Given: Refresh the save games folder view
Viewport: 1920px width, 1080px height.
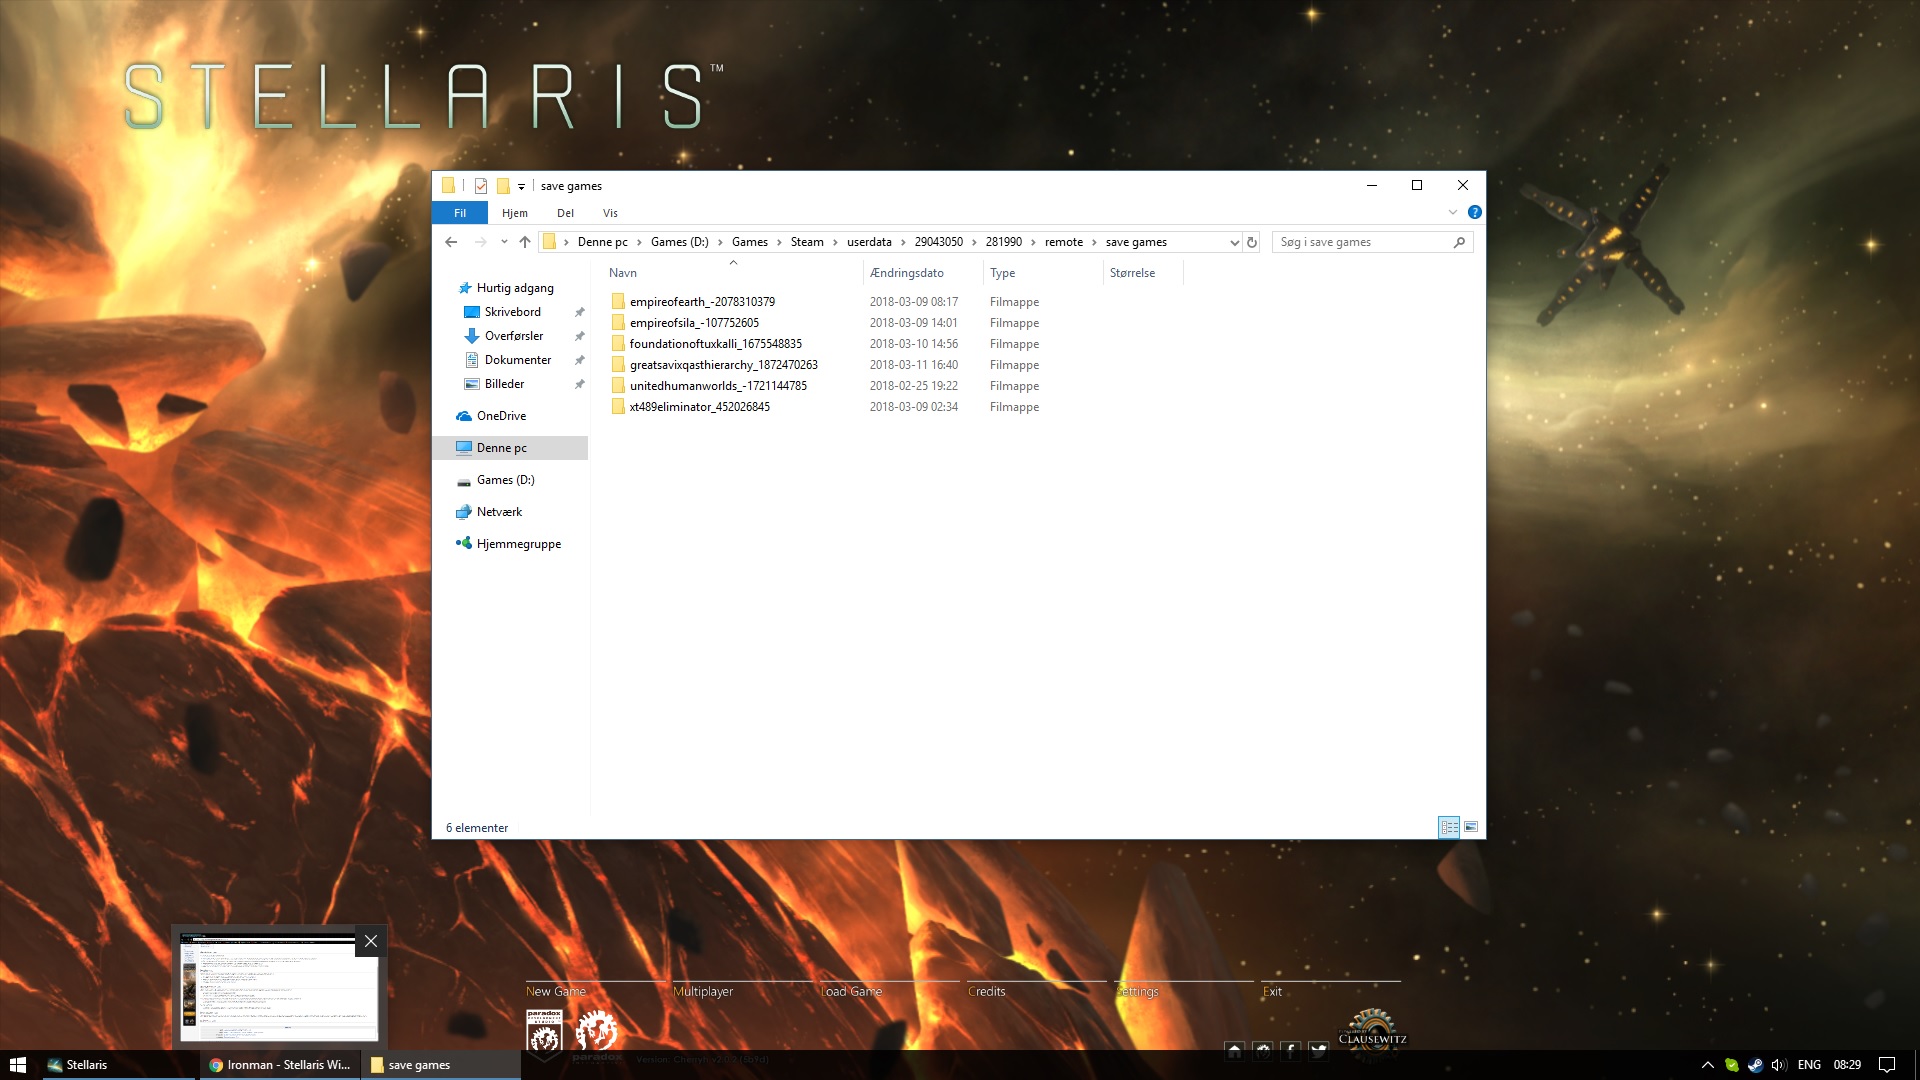Looking at the screenshot, I should [1251, 242].
